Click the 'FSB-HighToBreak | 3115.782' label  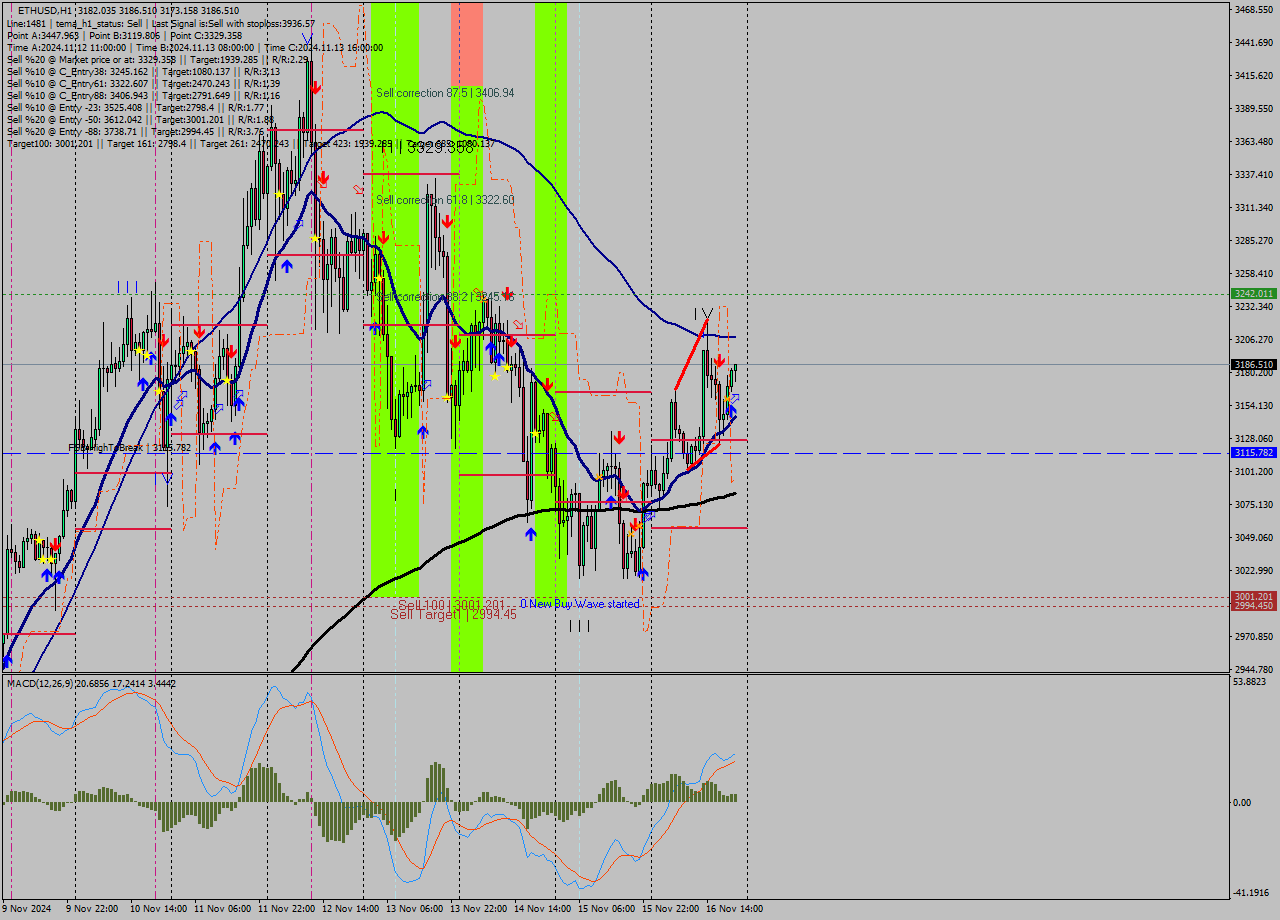tap(129, 448)
